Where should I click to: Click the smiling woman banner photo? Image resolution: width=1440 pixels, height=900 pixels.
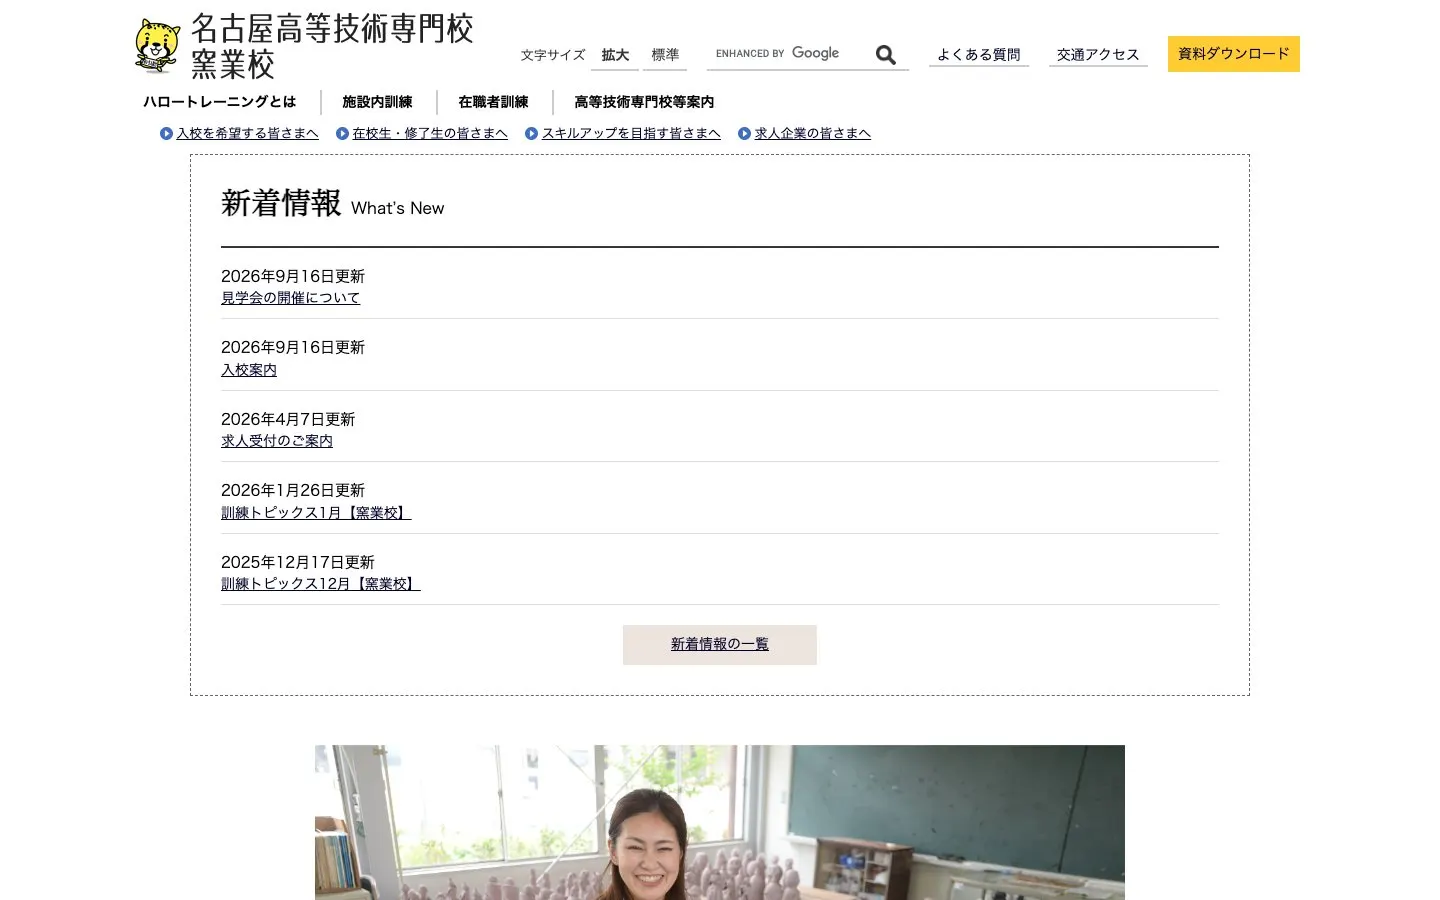click(720, 822)
